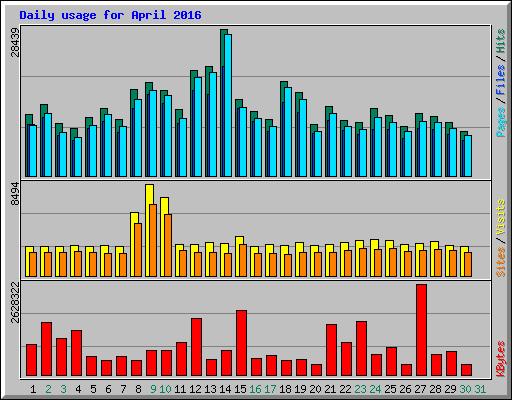Click day 20 on the x-axis
The image size is (512, 400).
pyautogui.click(x=315, y=389)
